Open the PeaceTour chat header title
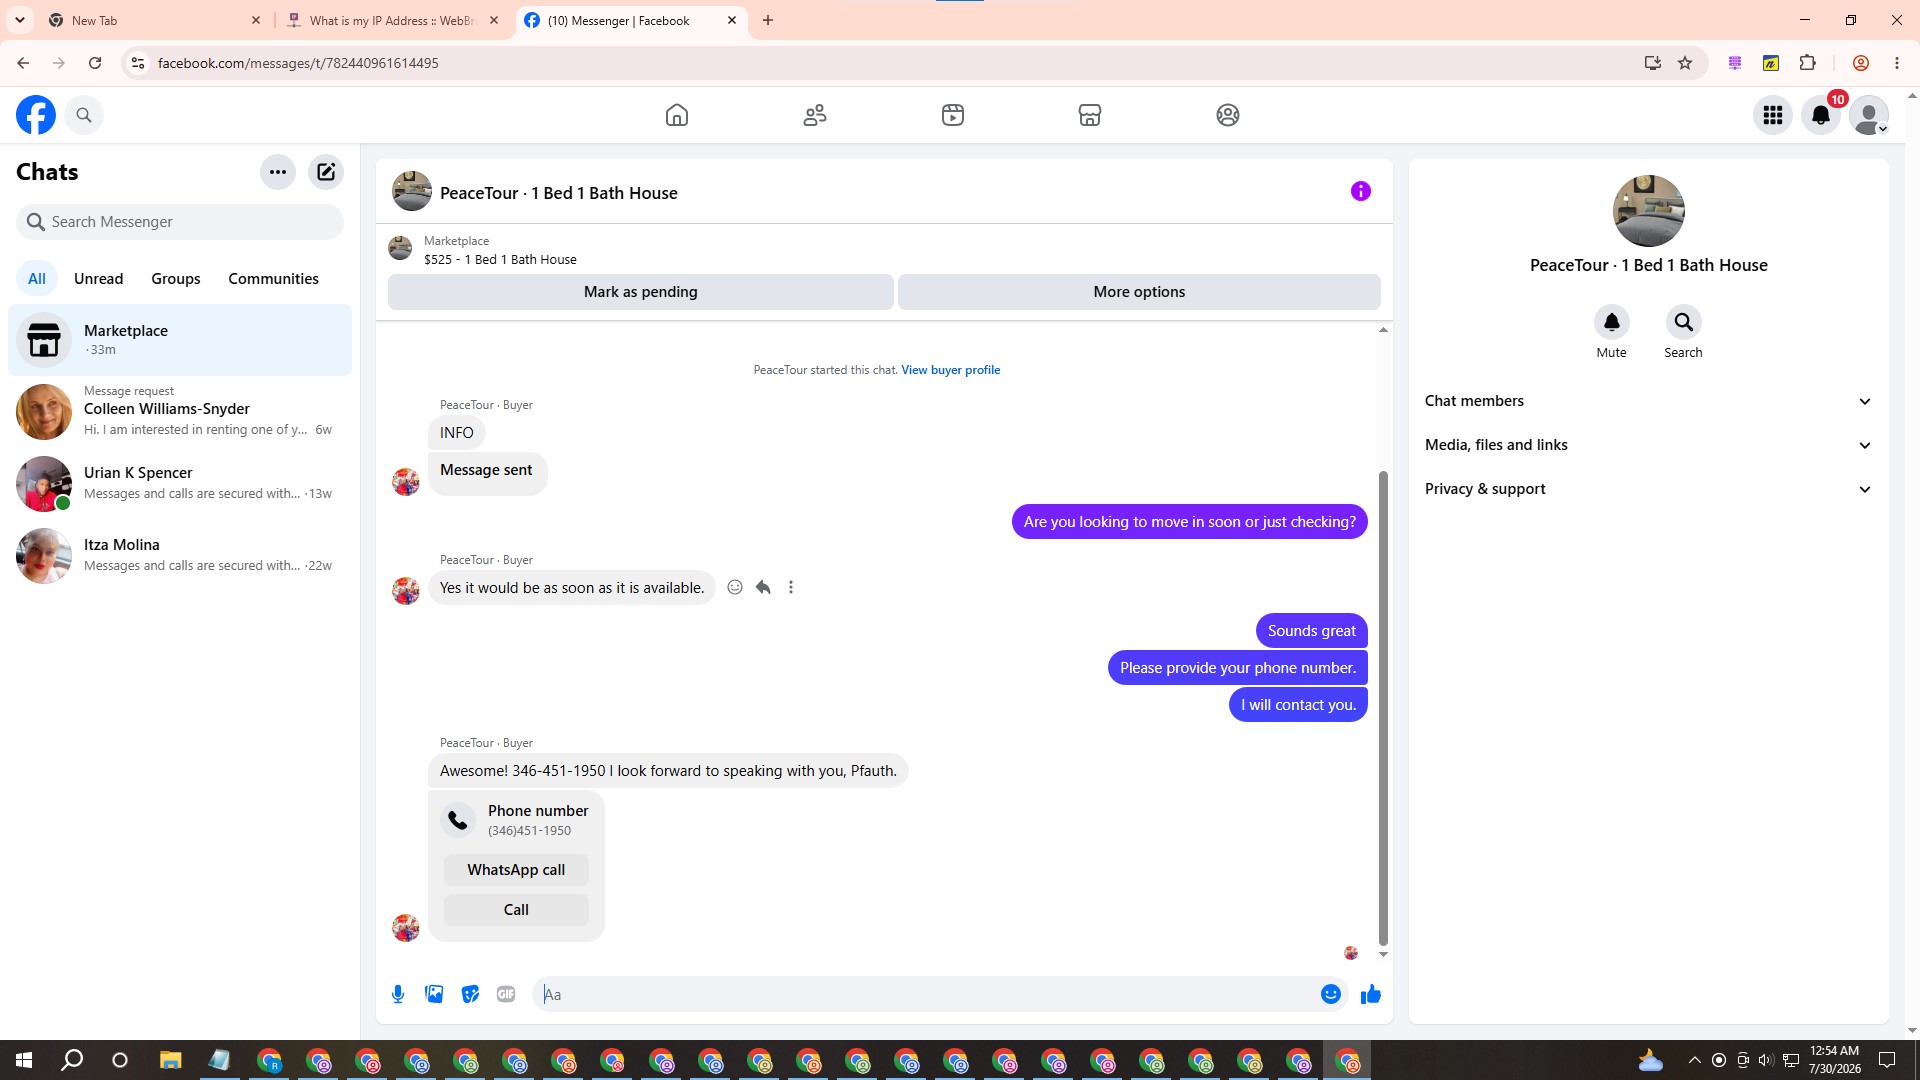 tap(559, 193)
